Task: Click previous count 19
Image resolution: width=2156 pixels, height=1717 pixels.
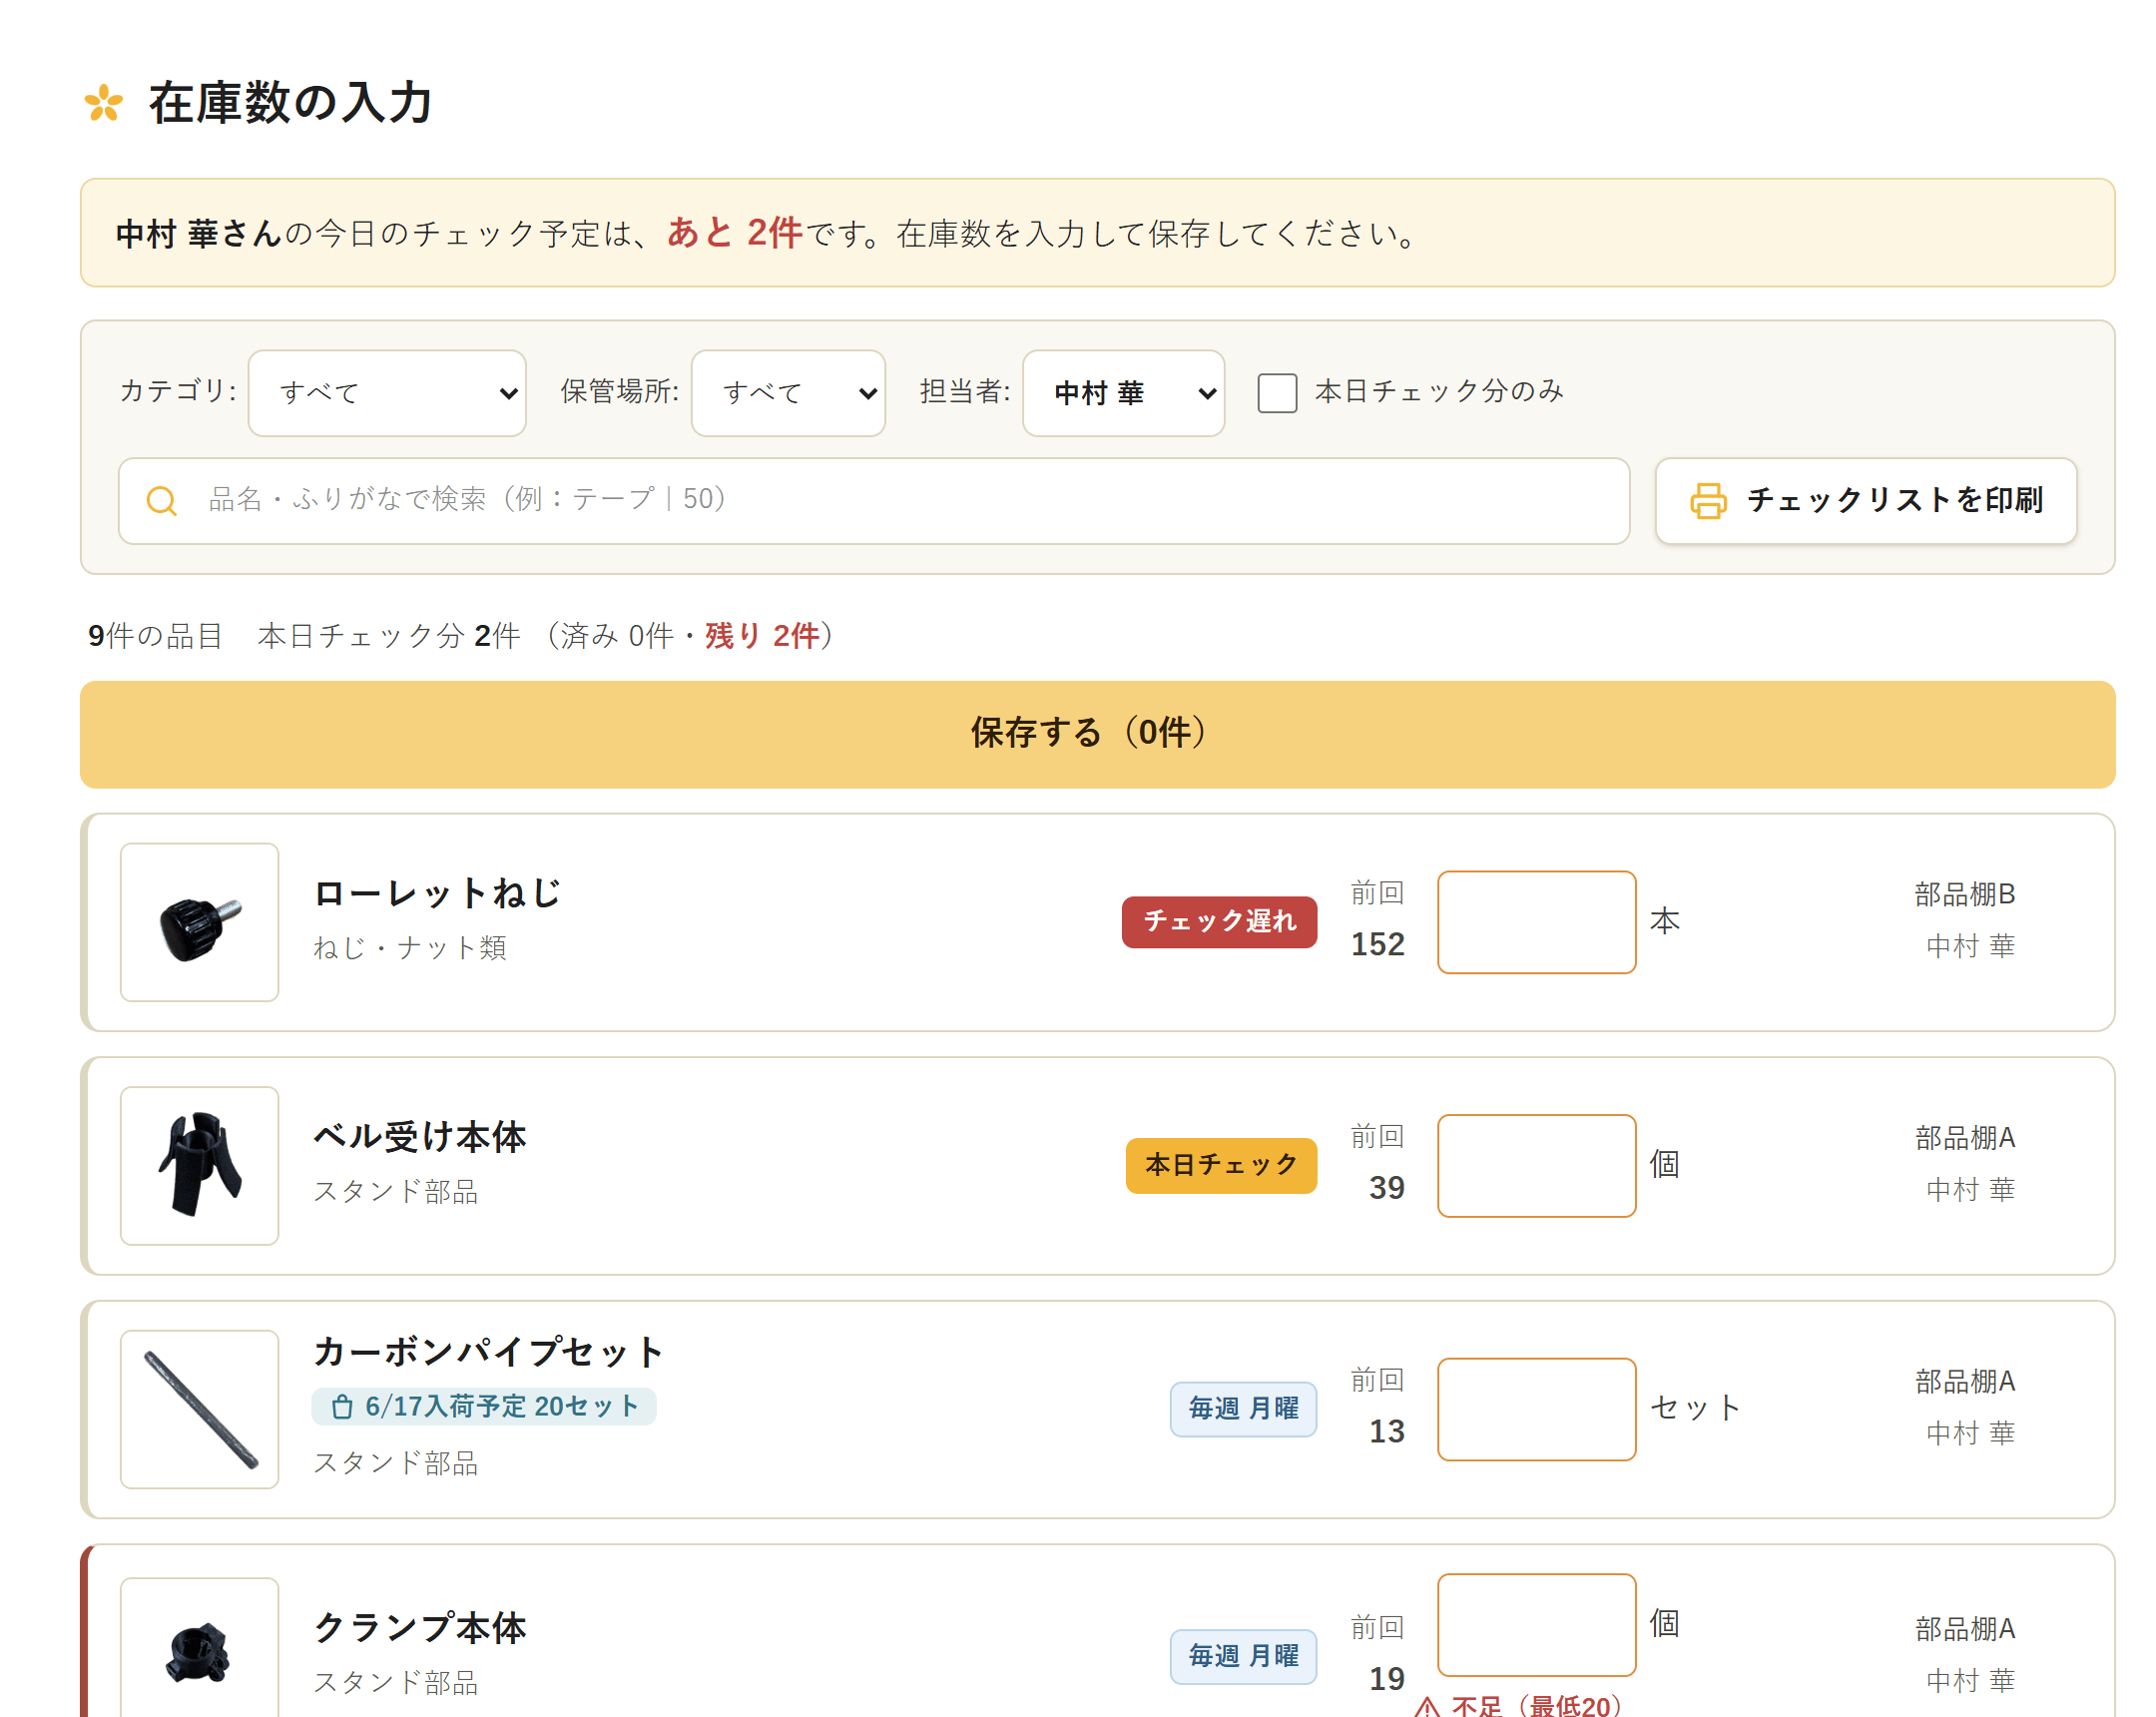Action: coord(1387,1679)
